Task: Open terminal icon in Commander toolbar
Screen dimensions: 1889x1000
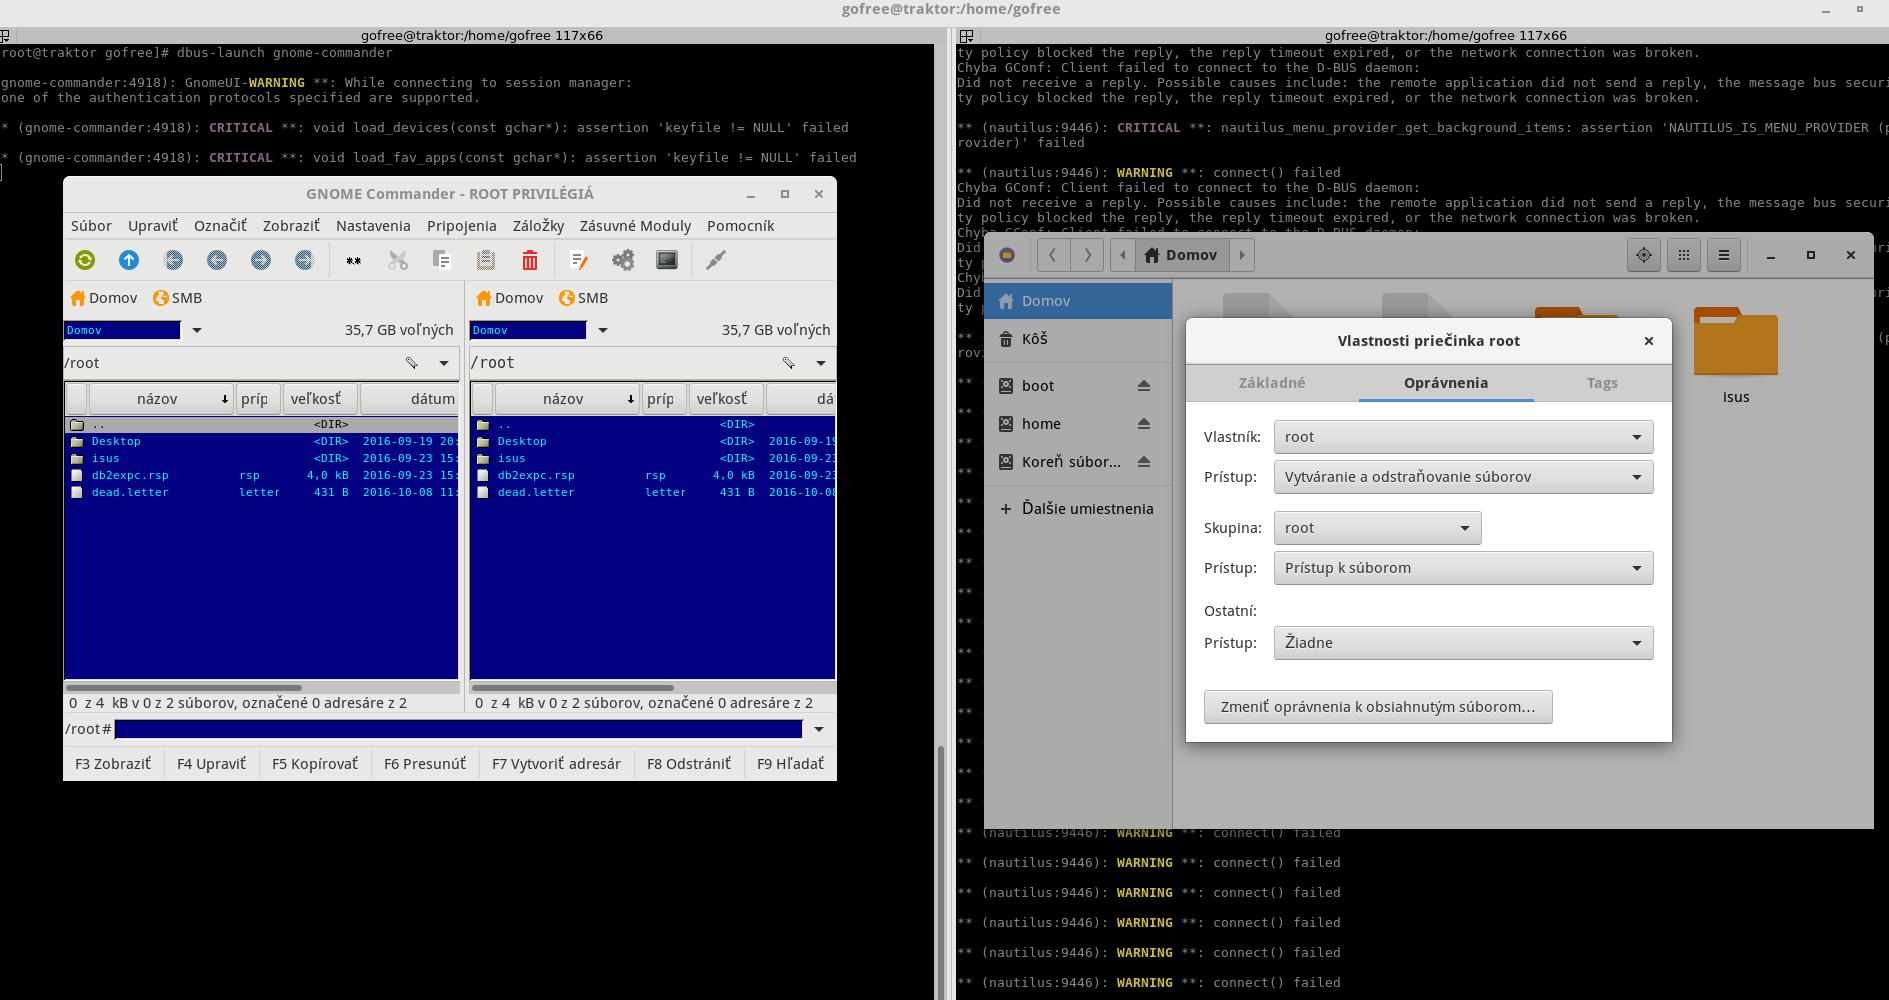Action: tap(667, 260)
